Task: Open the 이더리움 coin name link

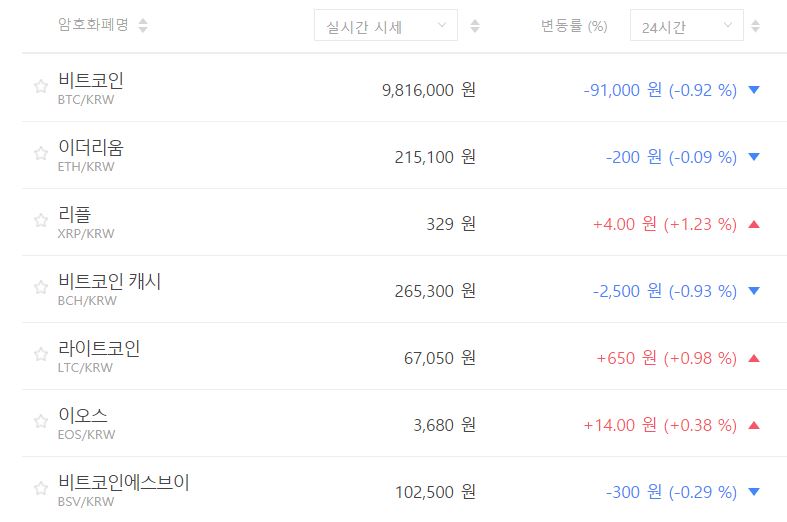Action: coord(91,147)
